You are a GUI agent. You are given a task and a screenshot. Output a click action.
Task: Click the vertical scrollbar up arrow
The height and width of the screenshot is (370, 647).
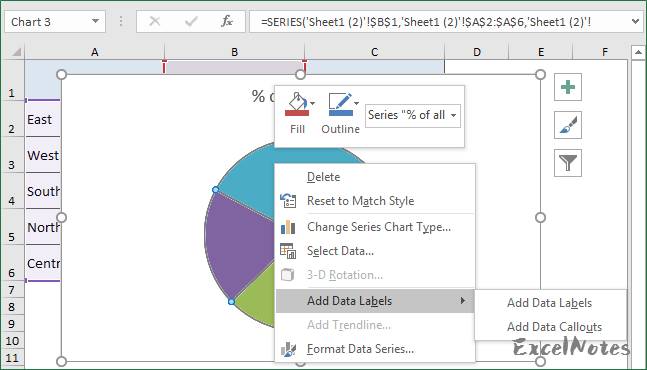(638, 52)
